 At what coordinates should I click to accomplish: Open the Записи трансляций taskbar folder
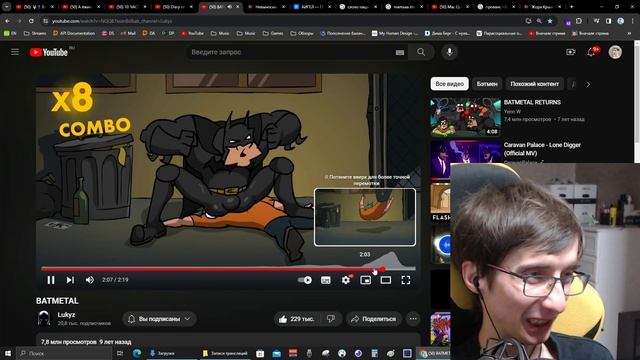click(225, 353)
